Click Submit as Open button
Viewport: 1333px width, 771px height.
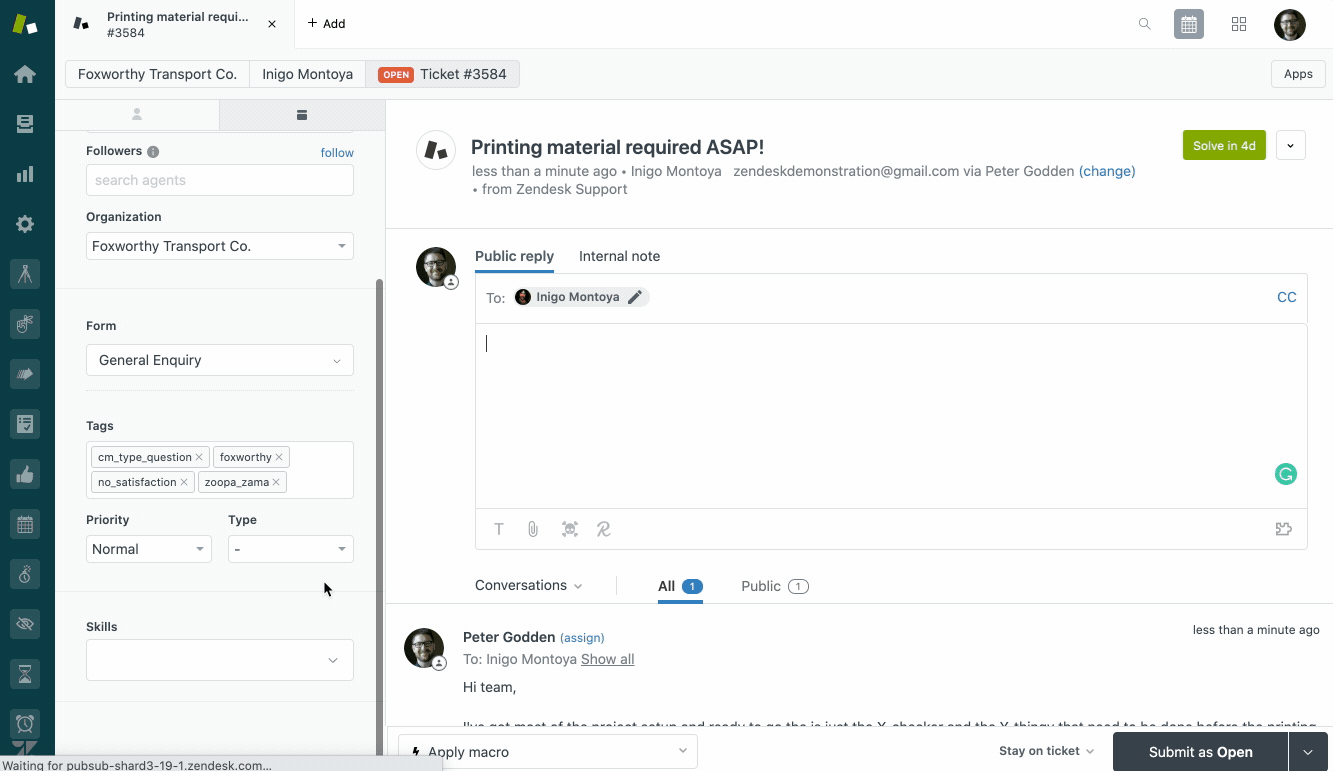tap(1201, 752)
